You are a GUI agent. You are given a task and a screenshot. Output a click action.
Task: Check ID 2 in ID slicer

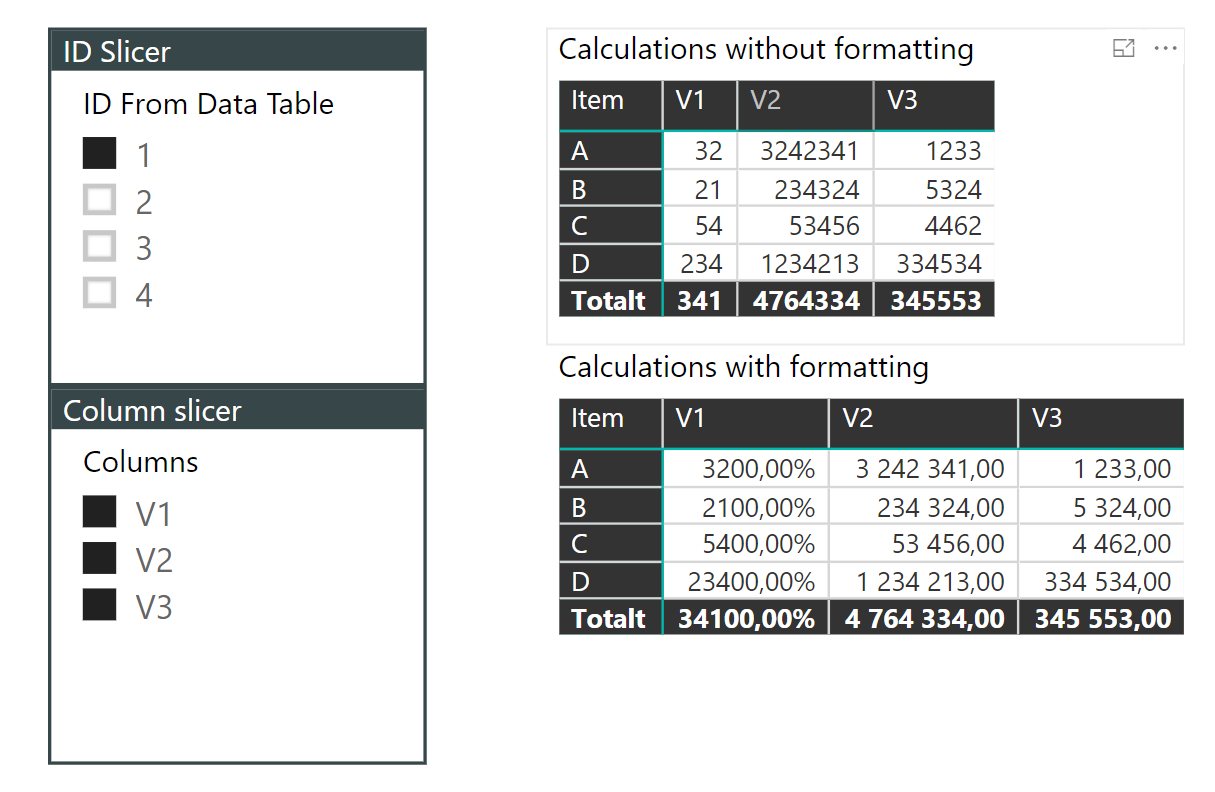(x=100, y=200)
